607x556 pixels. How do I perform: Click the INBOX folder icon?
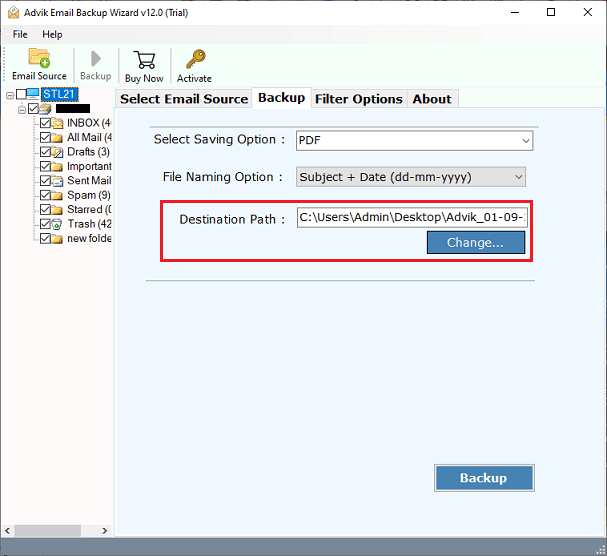click(x=57, y=123)
